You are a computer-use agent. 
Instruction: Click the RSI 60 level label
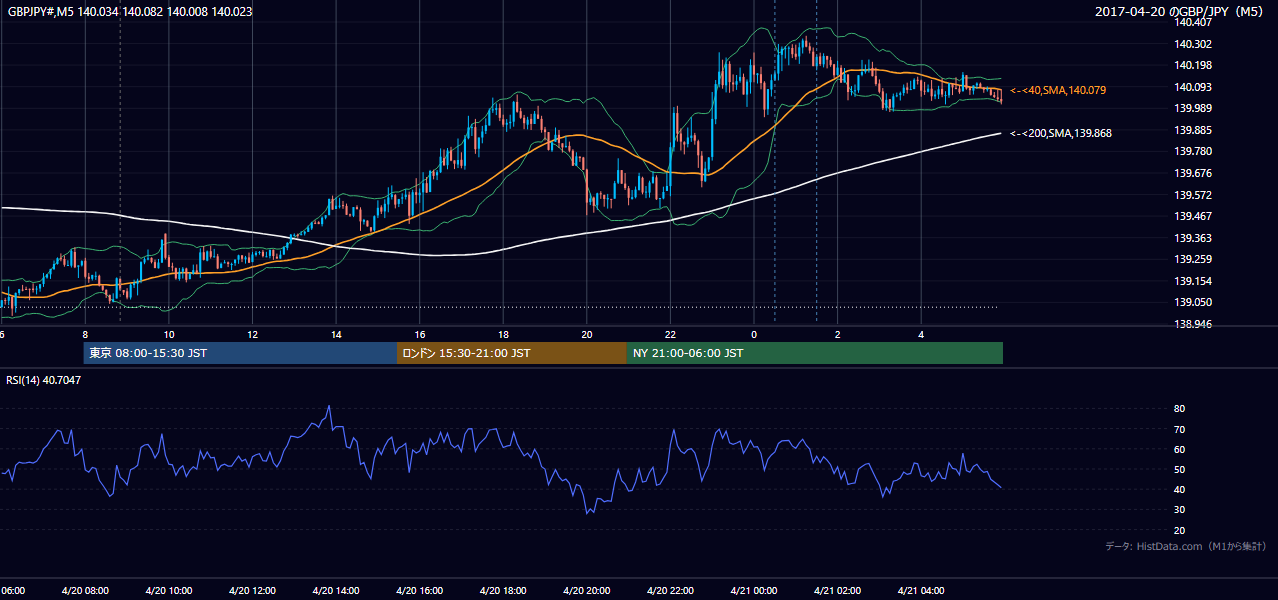click(x=1179, y=449)
